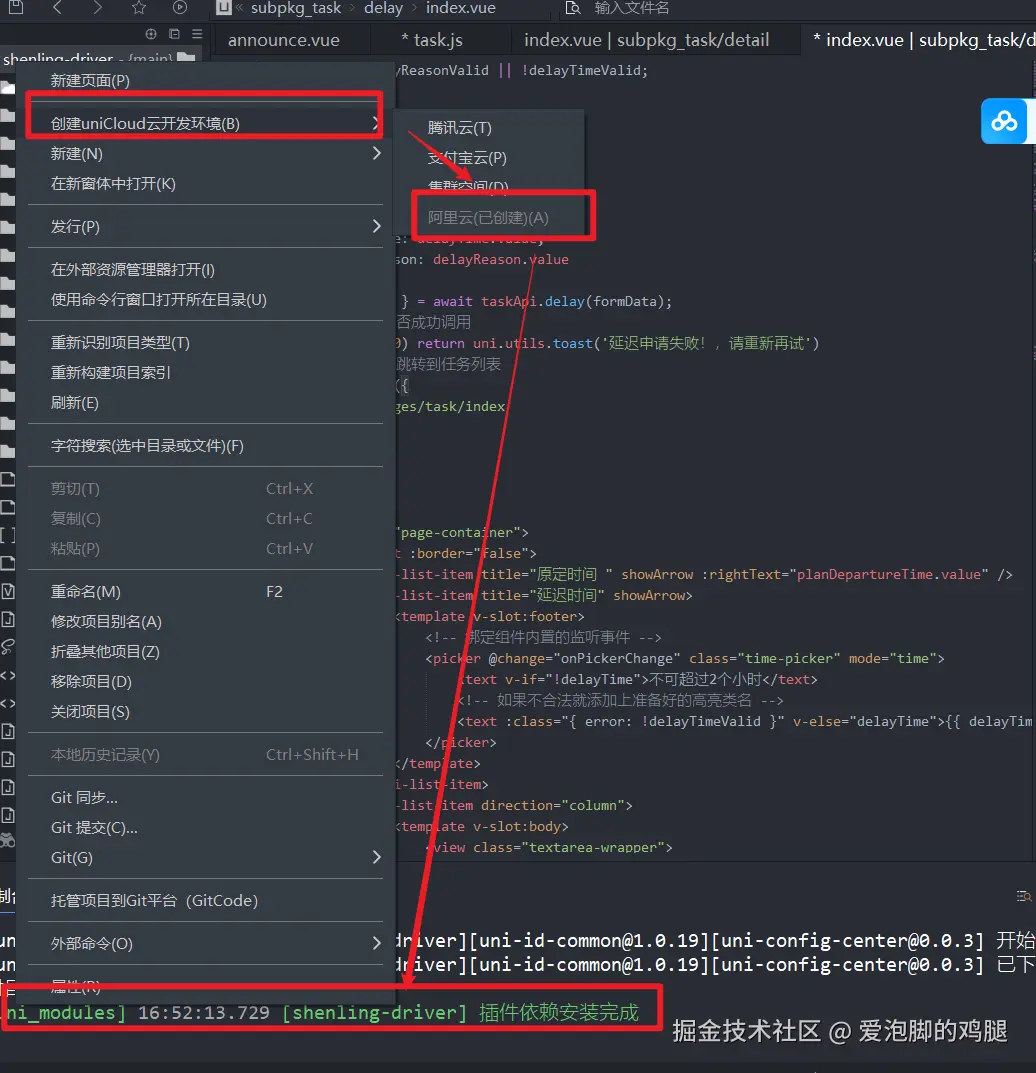Type in the 输入文件名 search field
The width and height of the screenshot is (1036, 1073).
[x=632, y=8]
